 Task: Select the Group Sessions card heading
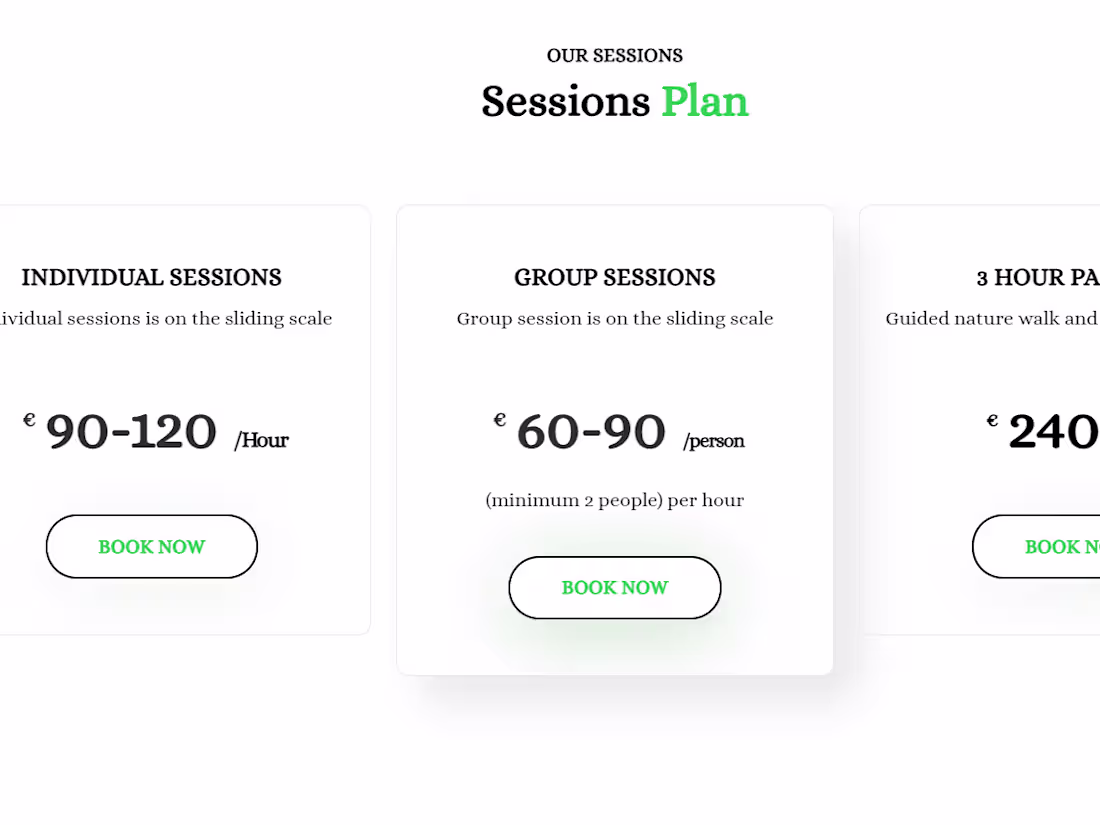(x=615, y=277)
